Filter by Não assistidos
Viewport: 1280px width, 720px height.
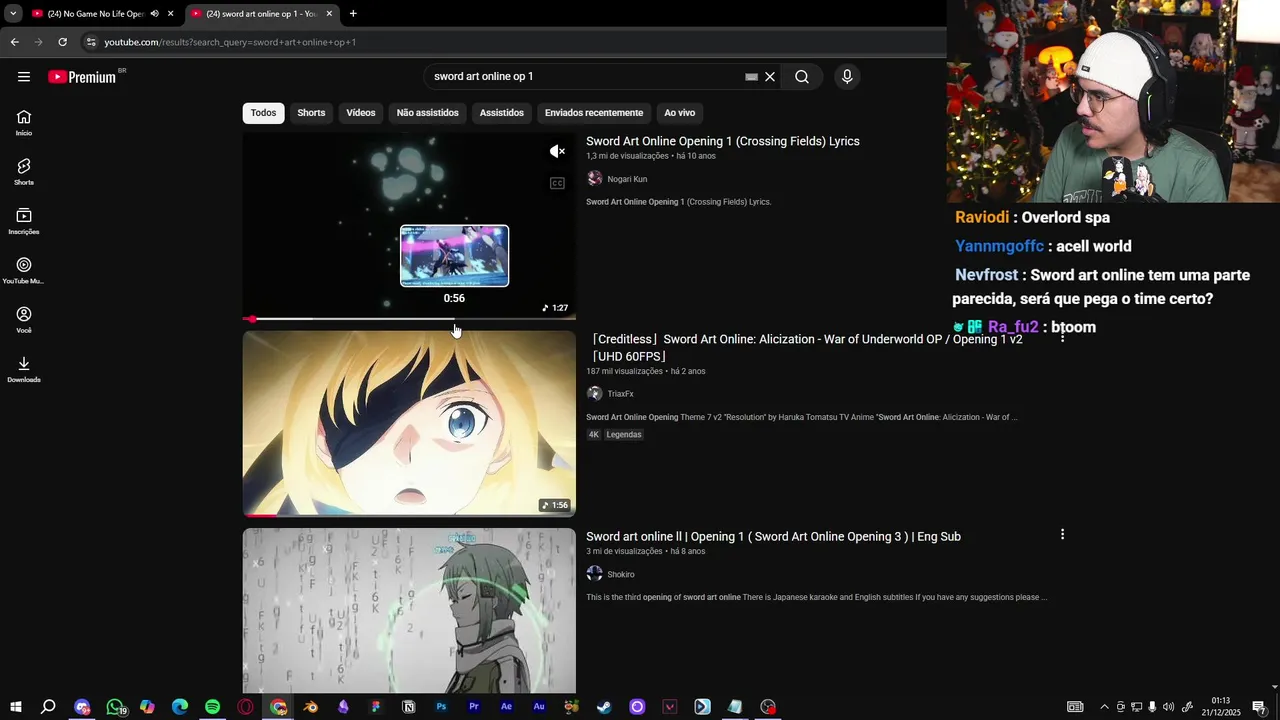pyautogui.click(x=428, y=113)
